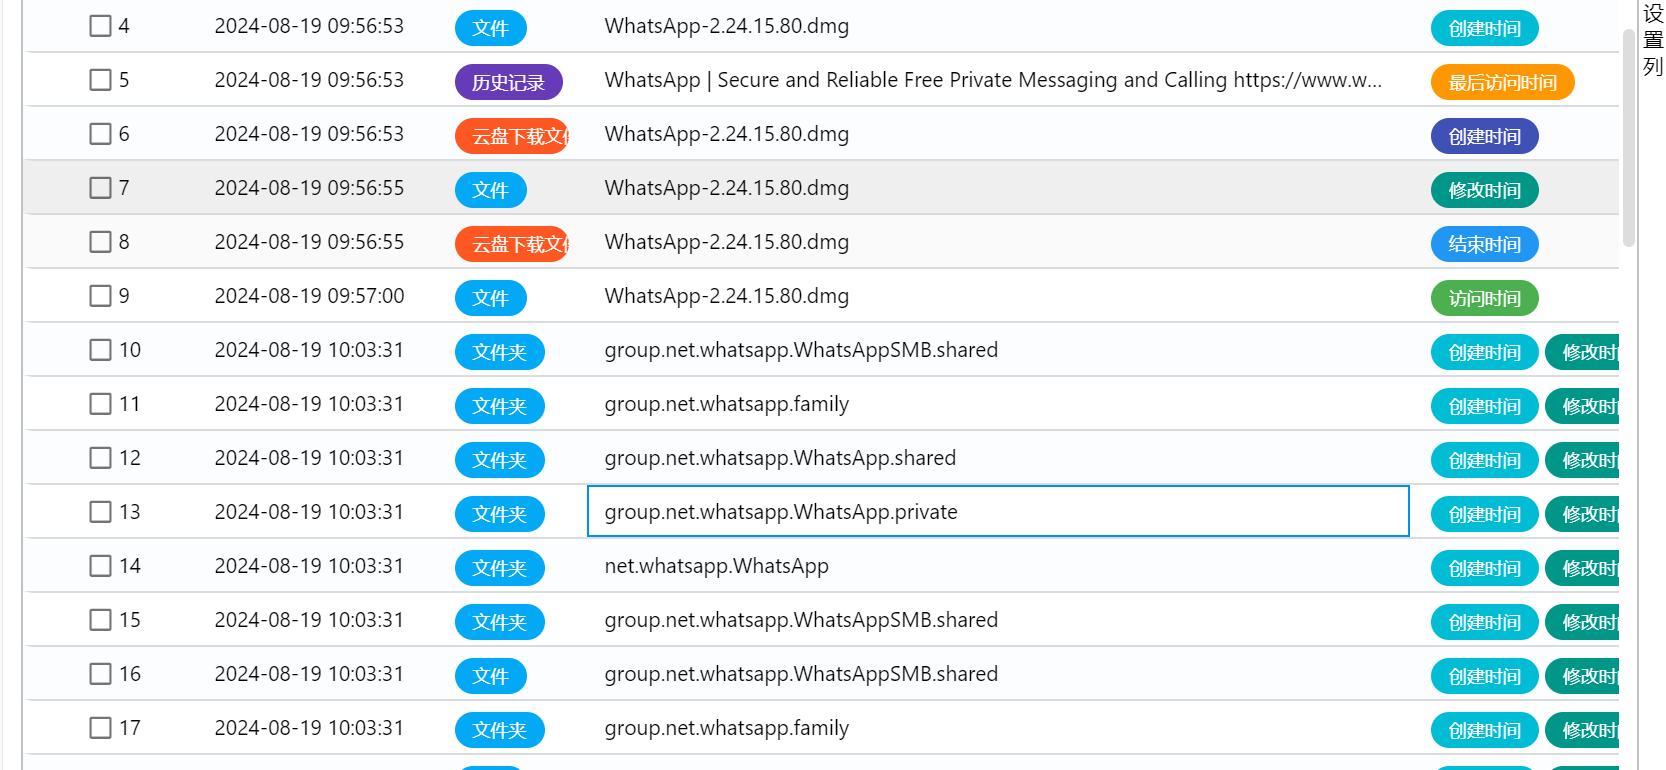Click 创建时间 tag in row 10
This screenshot has height=770, width=1666.
coord(1485,352)
